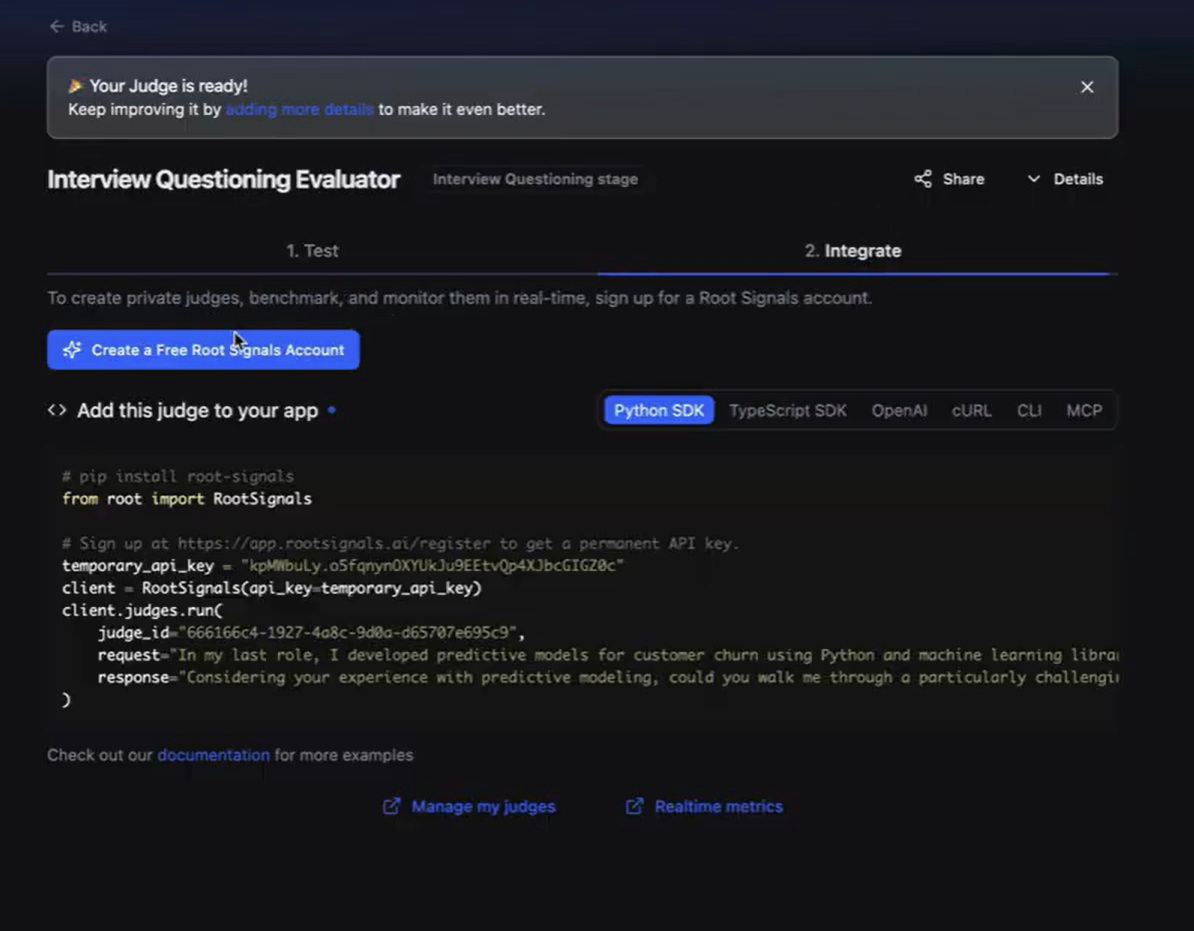Select the CLI tab
This screenshot has height=931, width=1194.
(1029, 410)
